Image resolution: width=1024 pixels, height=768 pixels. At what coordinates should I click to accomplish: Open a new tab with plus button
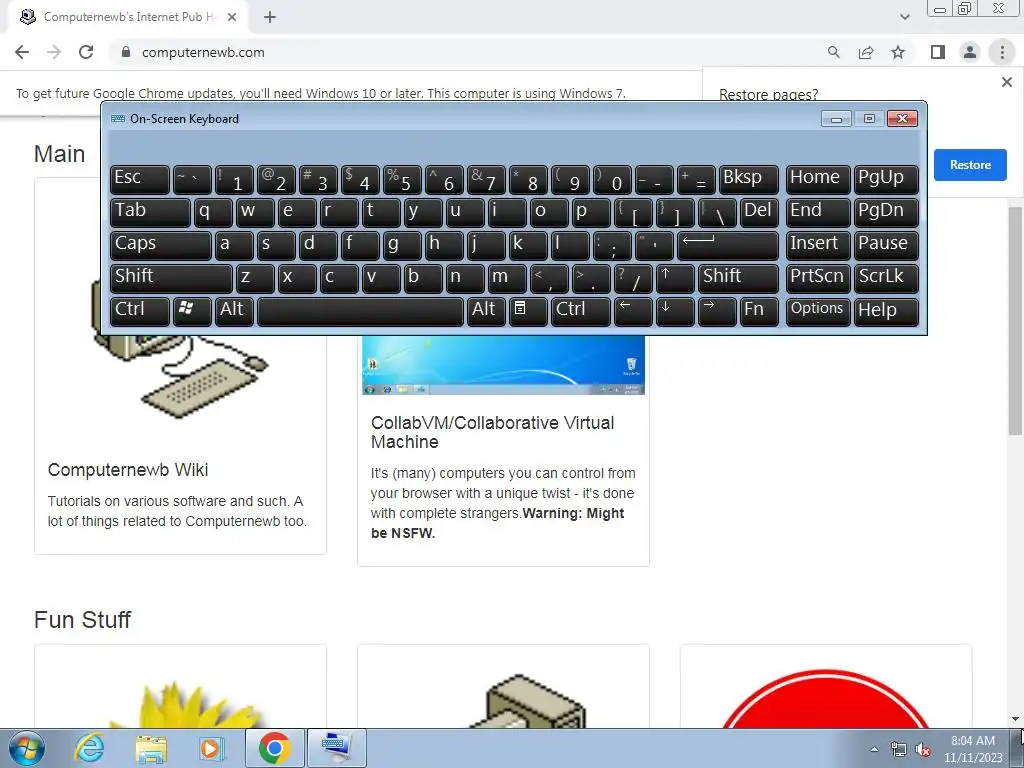pyautogui.click(x=270, y=17)
